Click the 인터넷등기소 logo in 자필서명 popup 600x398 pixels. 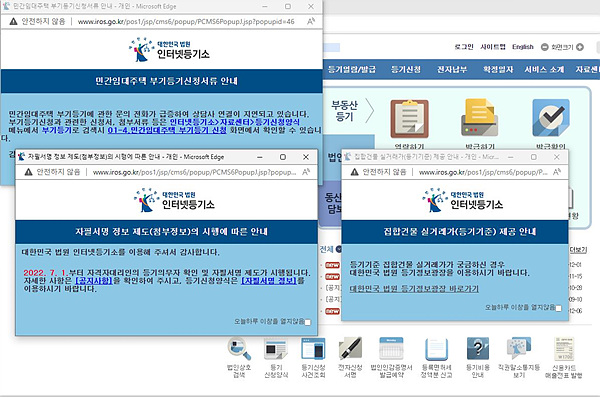pyautogui.click(x=174, y=200)
